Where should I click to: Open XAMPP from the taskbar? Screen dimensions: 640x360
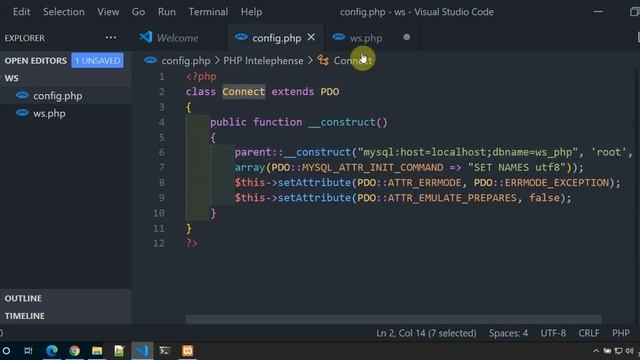187,351
